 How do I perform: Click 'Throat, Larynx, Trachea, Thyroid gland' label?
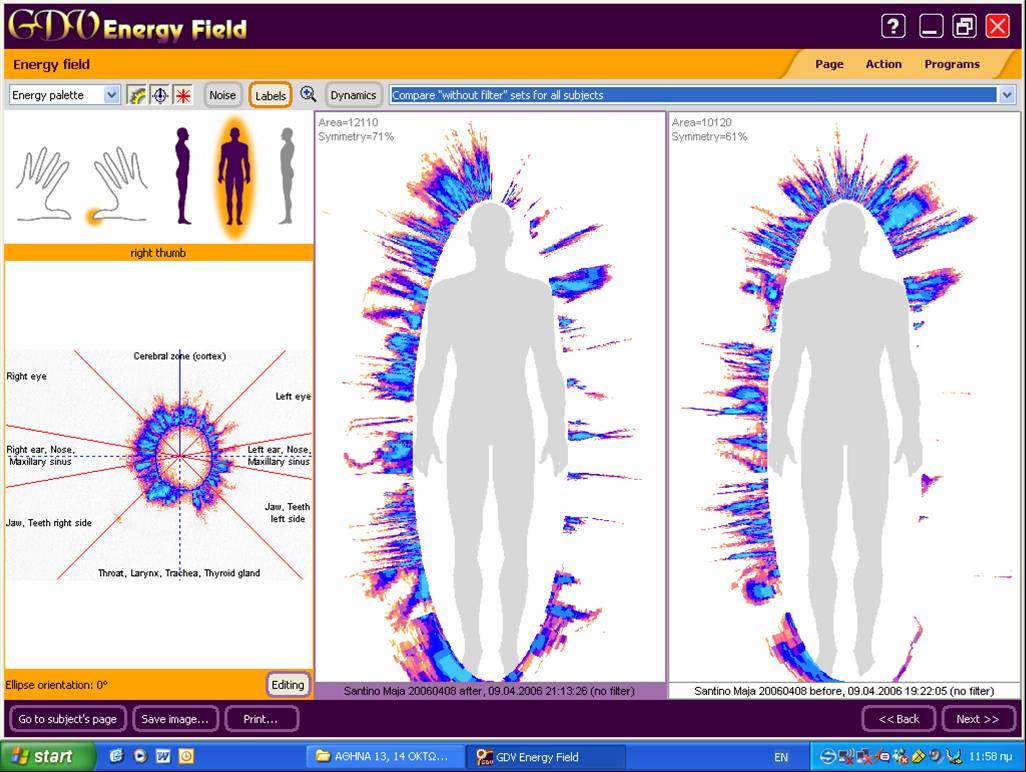(x=179, y=572)
